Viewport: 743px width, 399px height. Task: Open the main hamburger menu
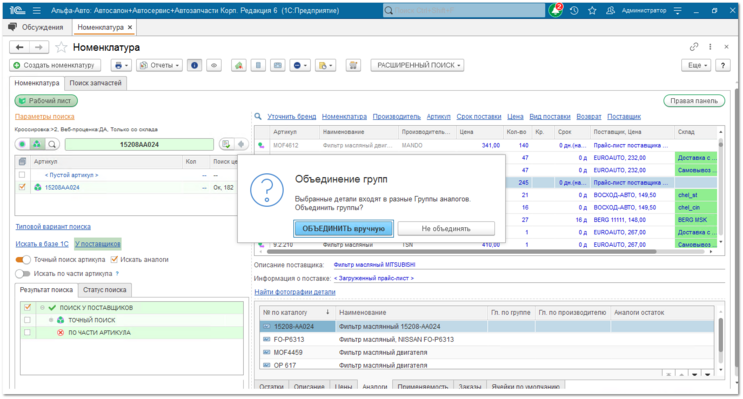coord(36,10)
